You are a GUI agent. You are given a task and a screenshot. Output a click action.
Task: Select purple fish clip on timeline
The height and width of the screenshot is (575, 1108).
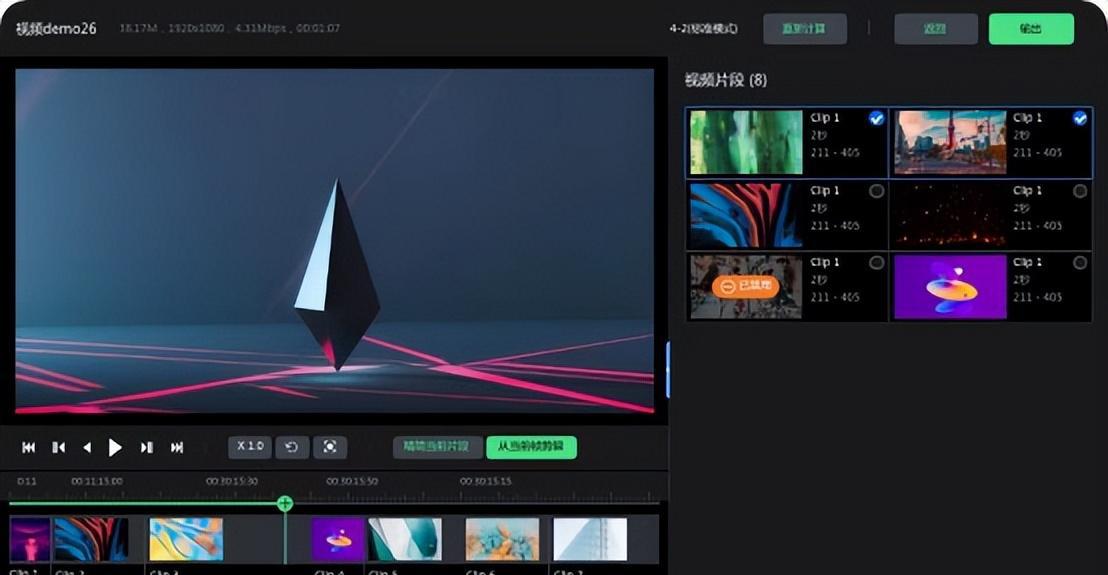[338, 539]
